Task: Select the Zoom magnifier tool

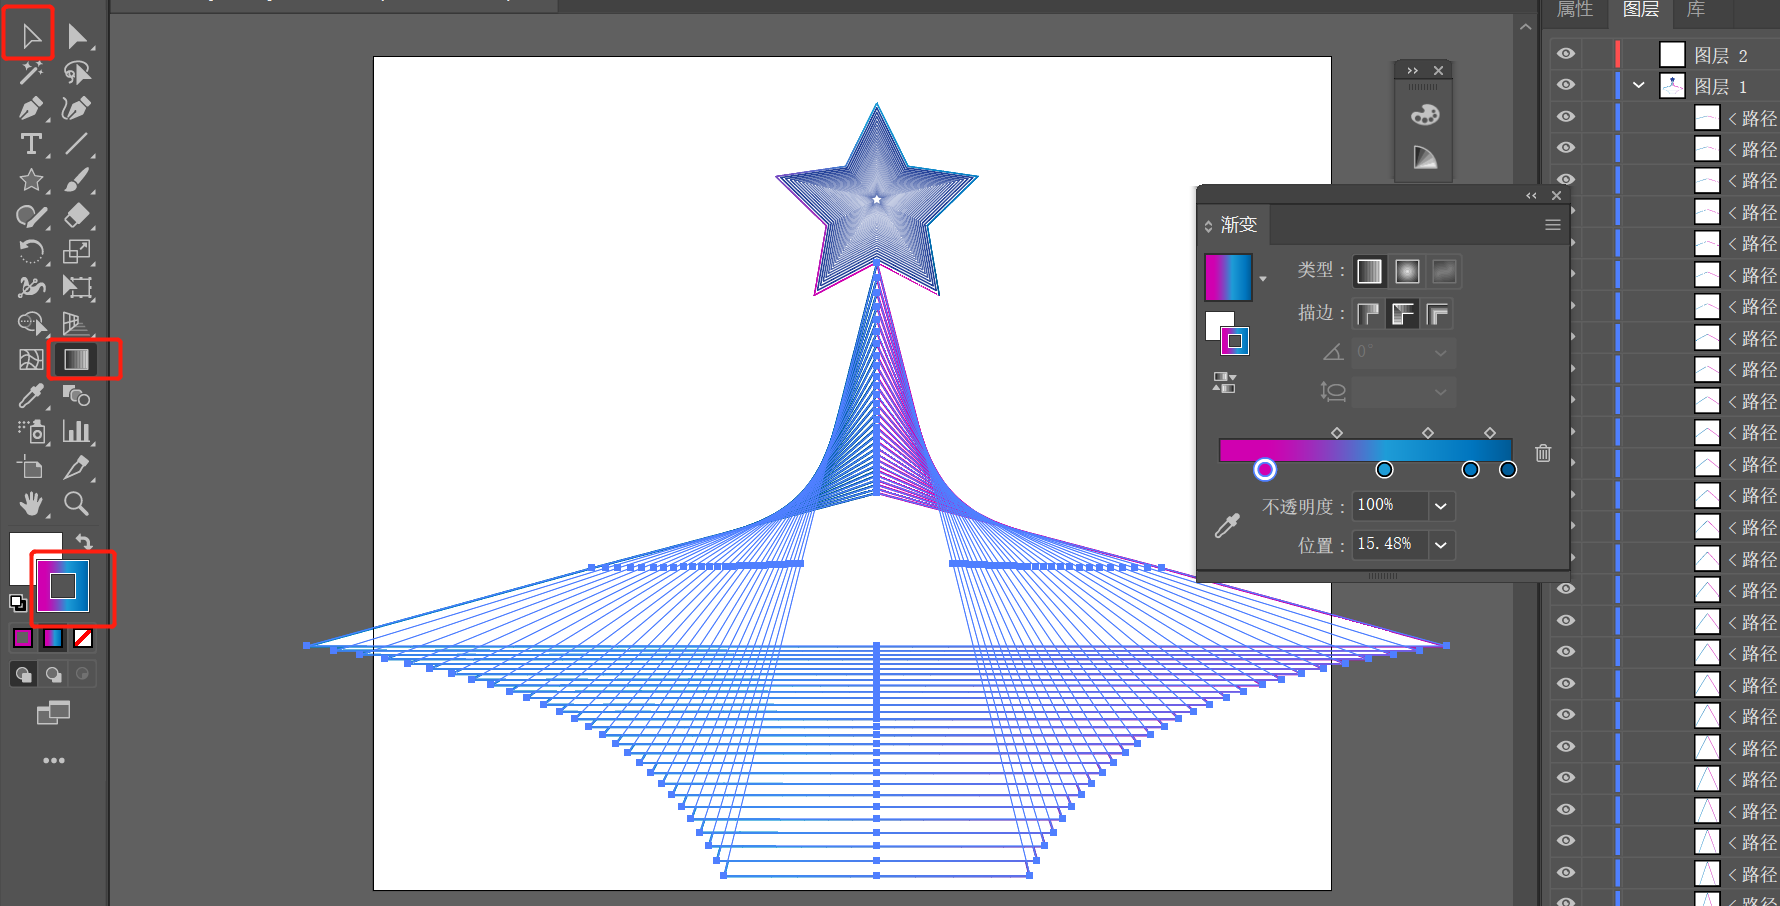Action: pos(77,504)
